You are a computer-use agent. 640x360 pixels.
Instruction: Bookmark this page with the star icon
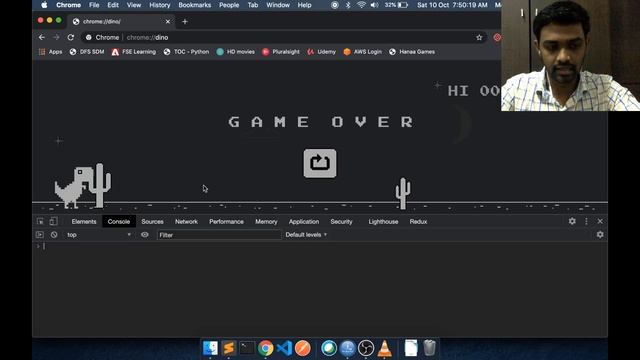479,38
